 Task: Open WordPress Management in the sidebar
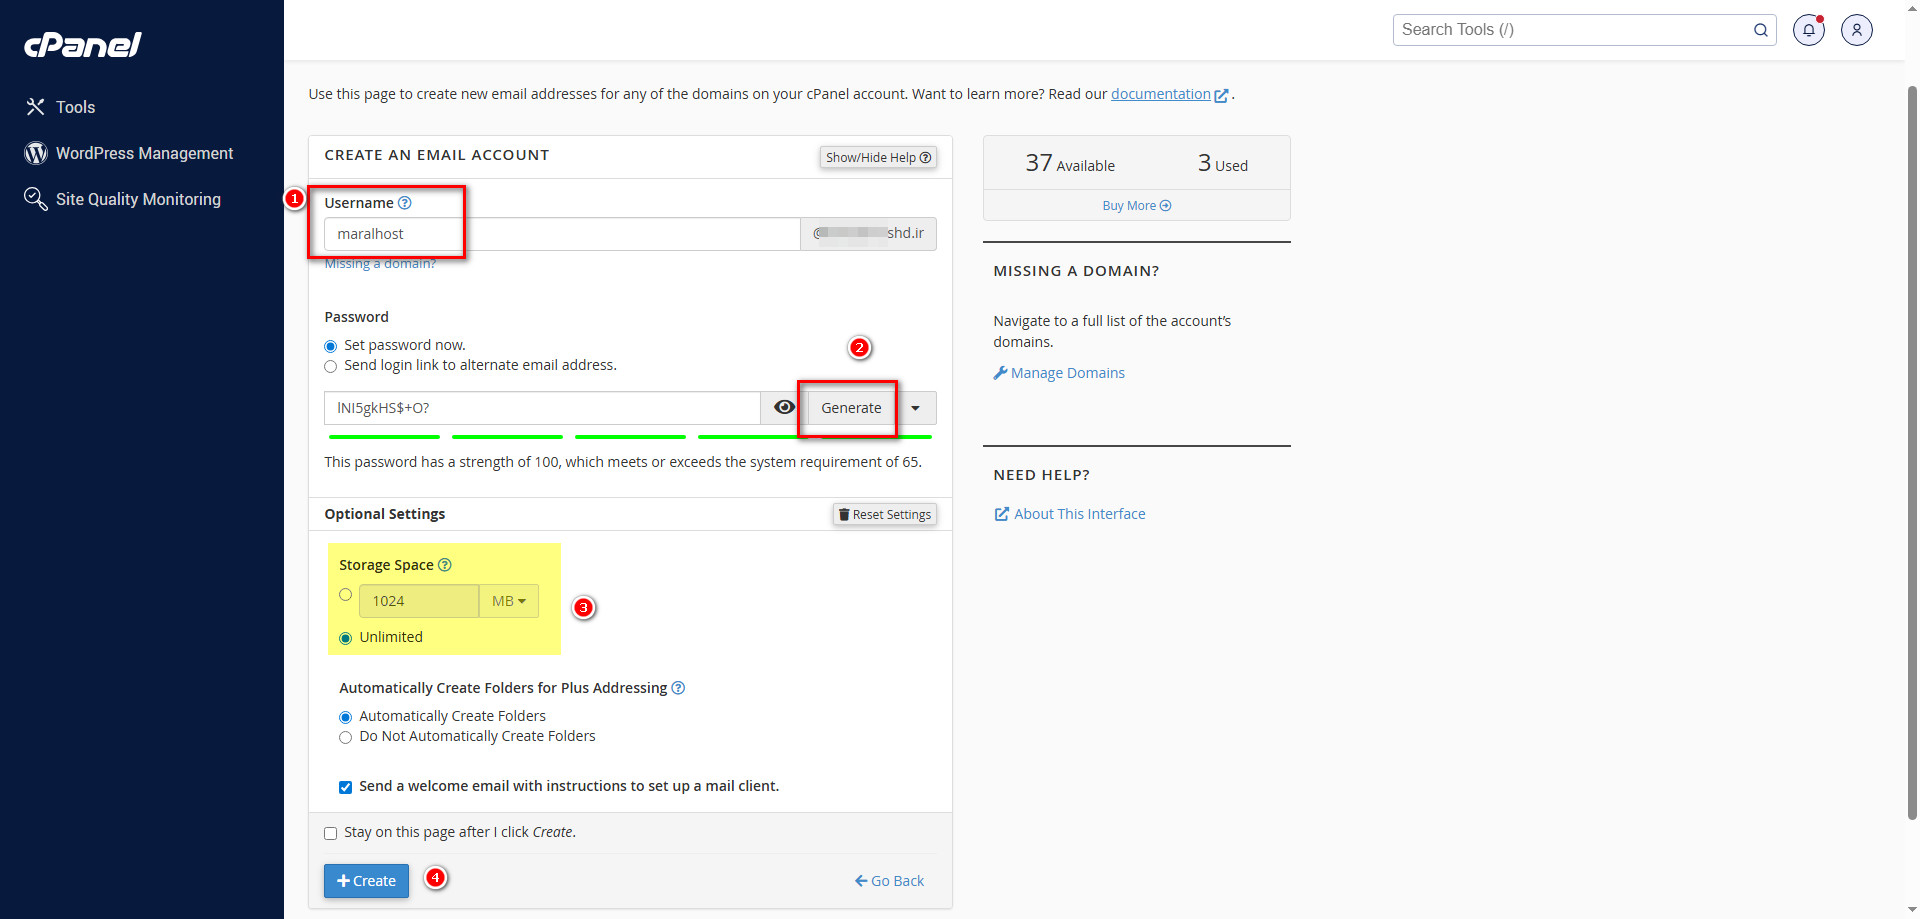point(144,153)
